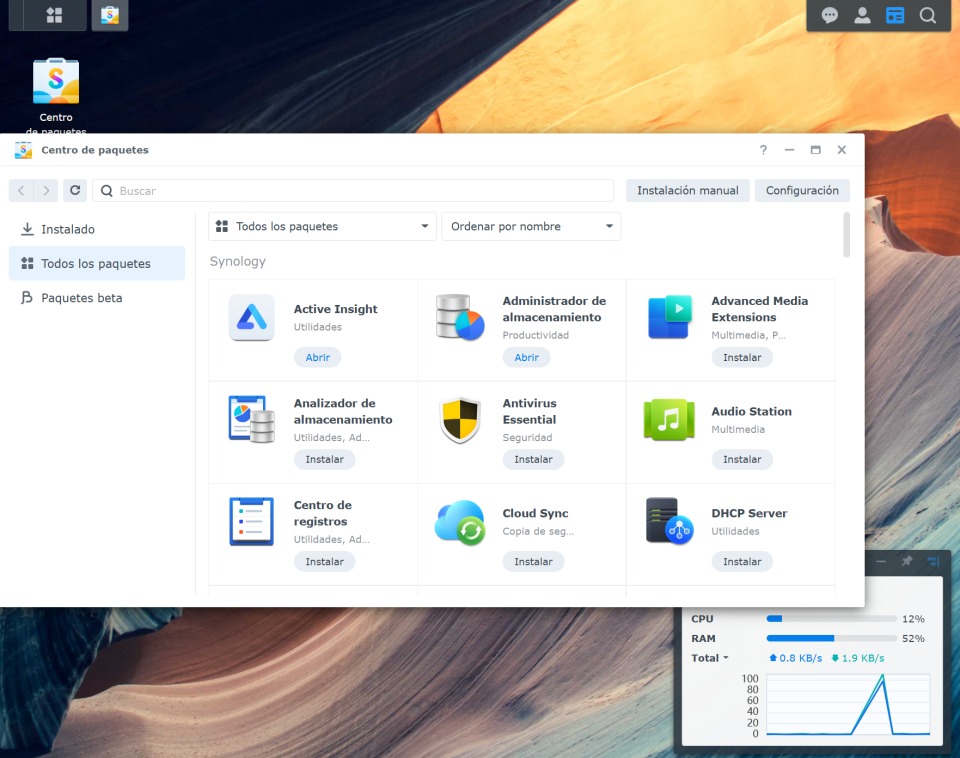Click the Analizador de almacenamiento icon
Screen dimensions: 960x758
pos(251,419)
